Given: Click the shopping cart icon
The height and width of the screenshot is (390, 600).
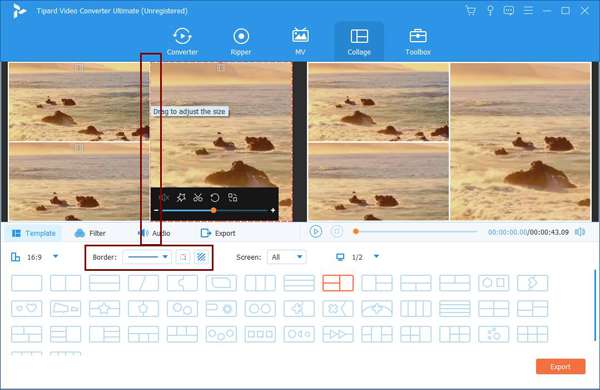Looking at the screenshot, I should tap(471, 10).
